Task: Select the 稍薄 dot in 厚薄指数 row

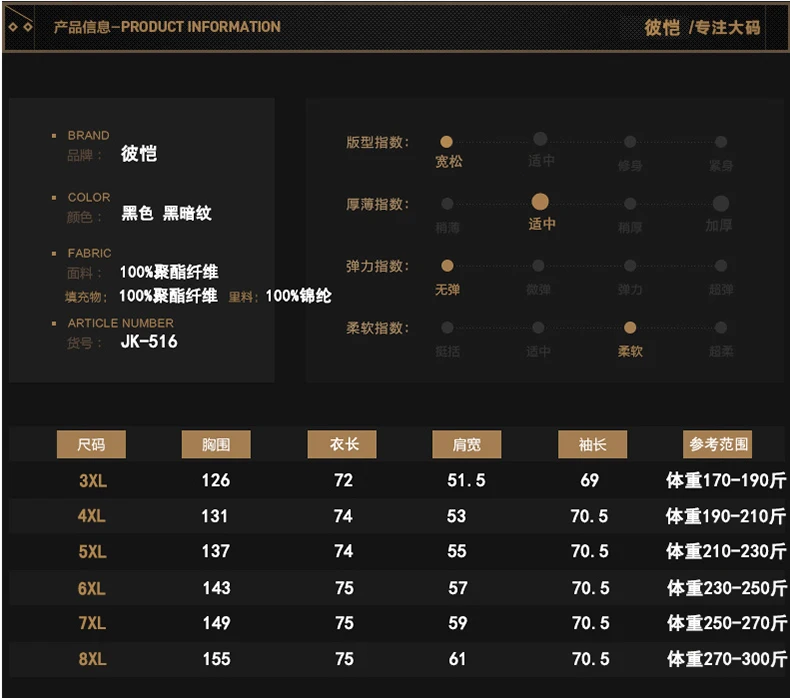Action: pos(447,204)
